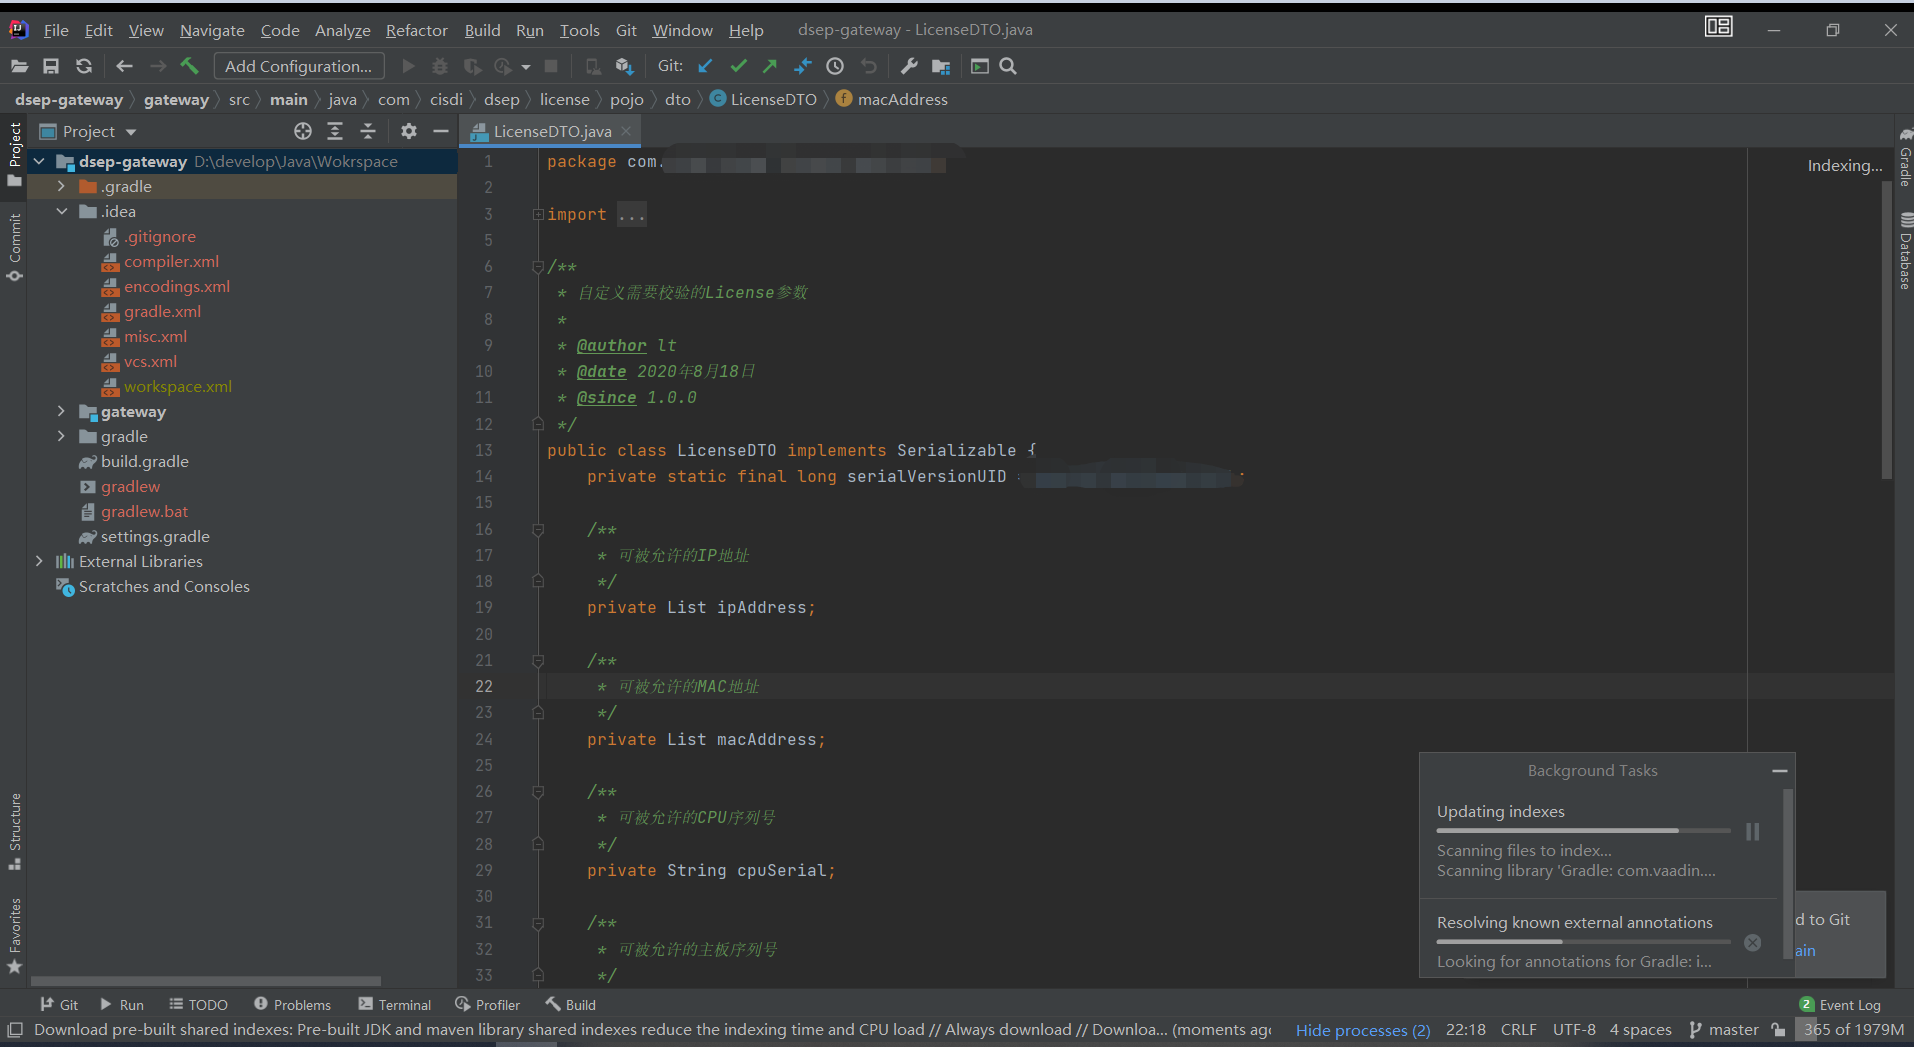Git commit checkmark icon
1914x1047 pixels.
pyautogui.click(x=738, y=66)
